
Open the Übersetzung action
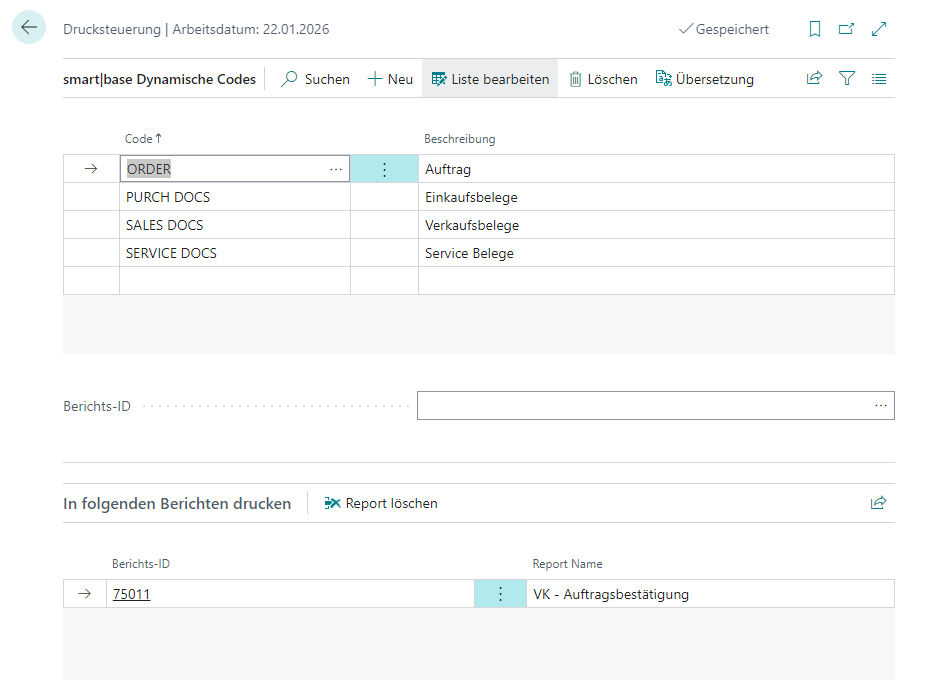click(705, 79)
